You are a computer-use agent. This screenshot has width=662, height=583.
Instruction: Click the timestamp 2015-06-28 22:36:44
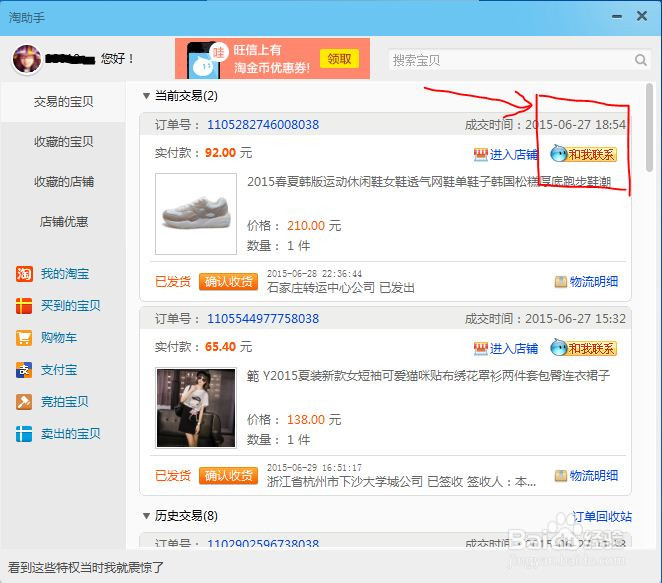[x=315, y=274]
